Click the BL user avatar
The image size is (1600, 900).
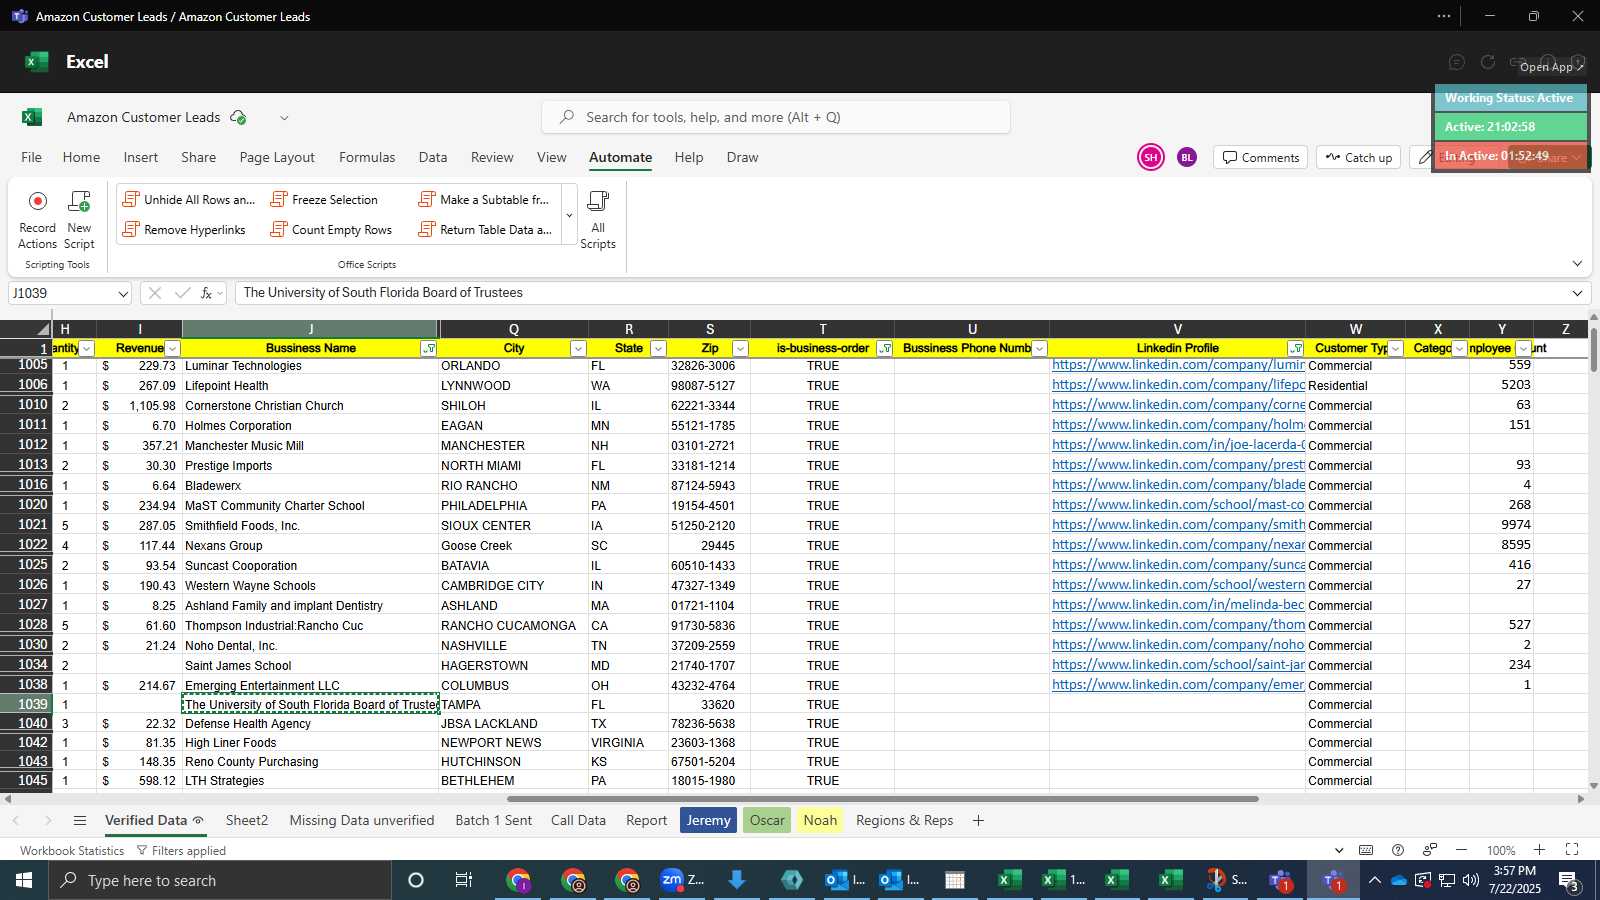1187,157
